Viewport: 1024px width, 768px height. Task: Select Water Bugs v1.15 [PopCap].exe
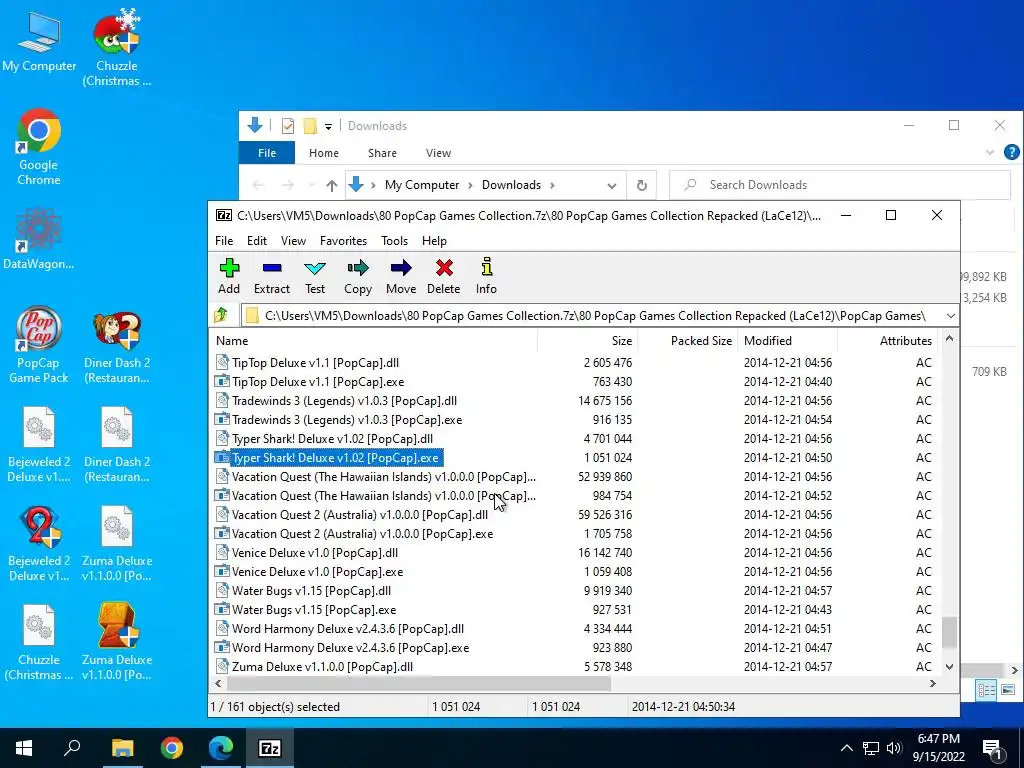click(x=313, y=610)
